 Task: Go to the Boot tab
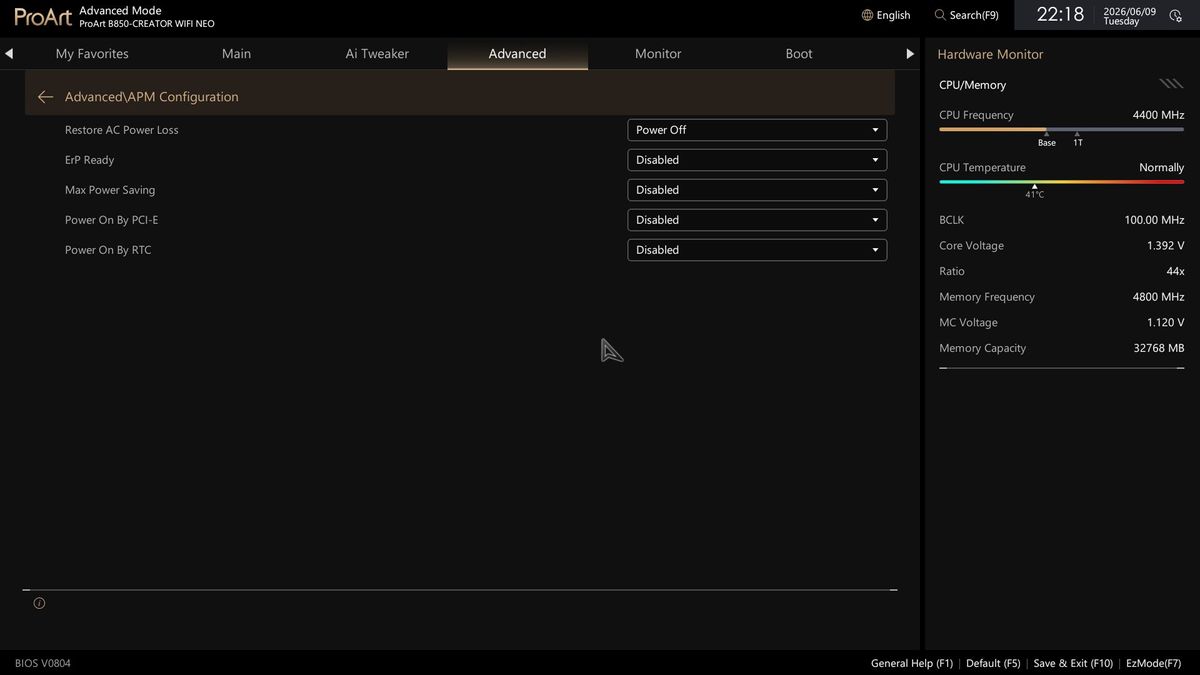click(799, 54)
